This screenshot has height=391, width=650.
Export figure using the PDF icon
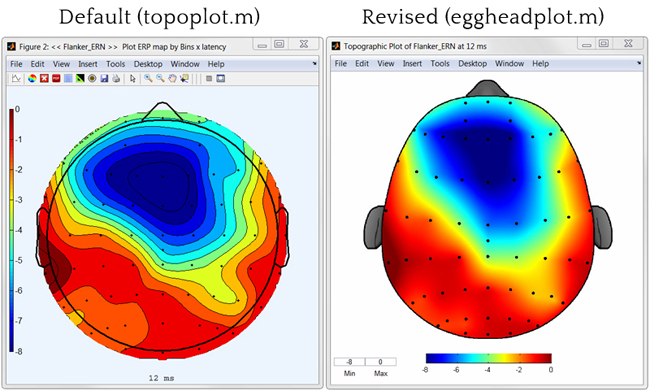pos(56,78)
